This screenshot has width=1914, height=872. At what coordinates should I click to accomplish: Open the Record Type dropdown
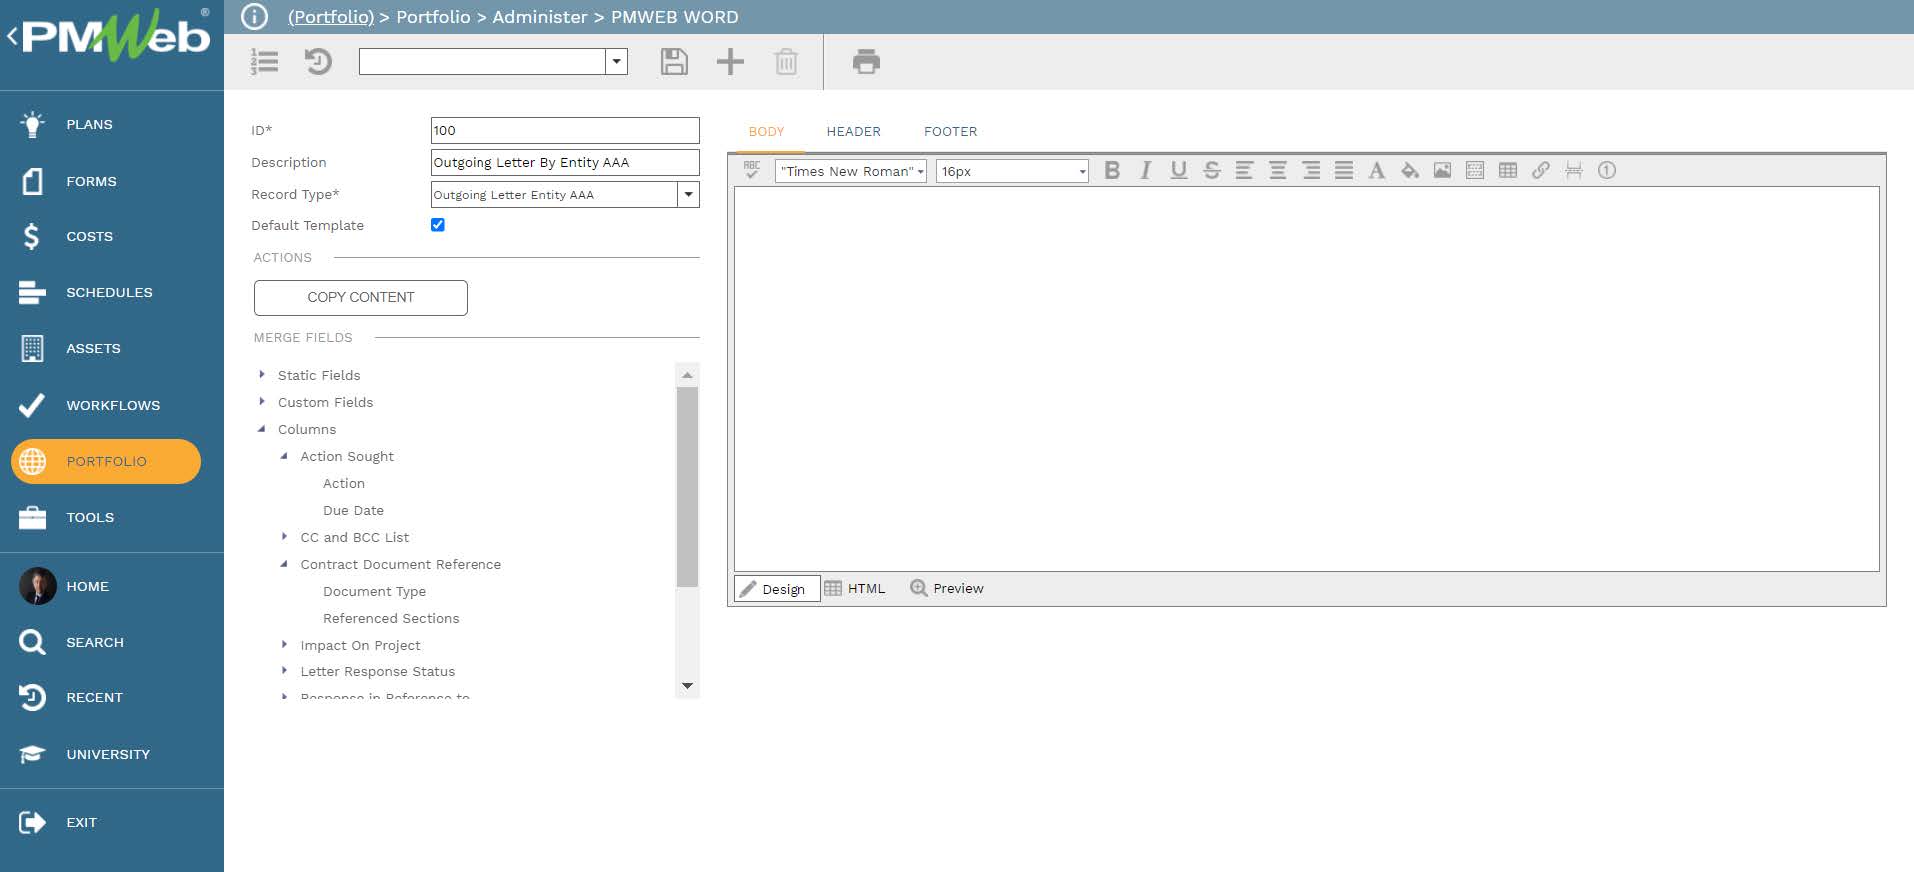[688, 195]
